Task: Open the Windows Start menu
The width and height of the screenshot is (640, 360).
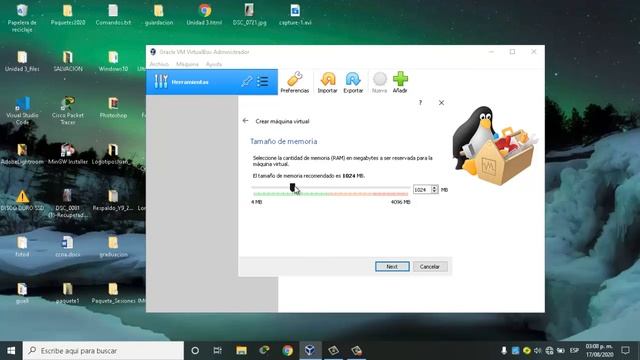Action: coord(11,351)
